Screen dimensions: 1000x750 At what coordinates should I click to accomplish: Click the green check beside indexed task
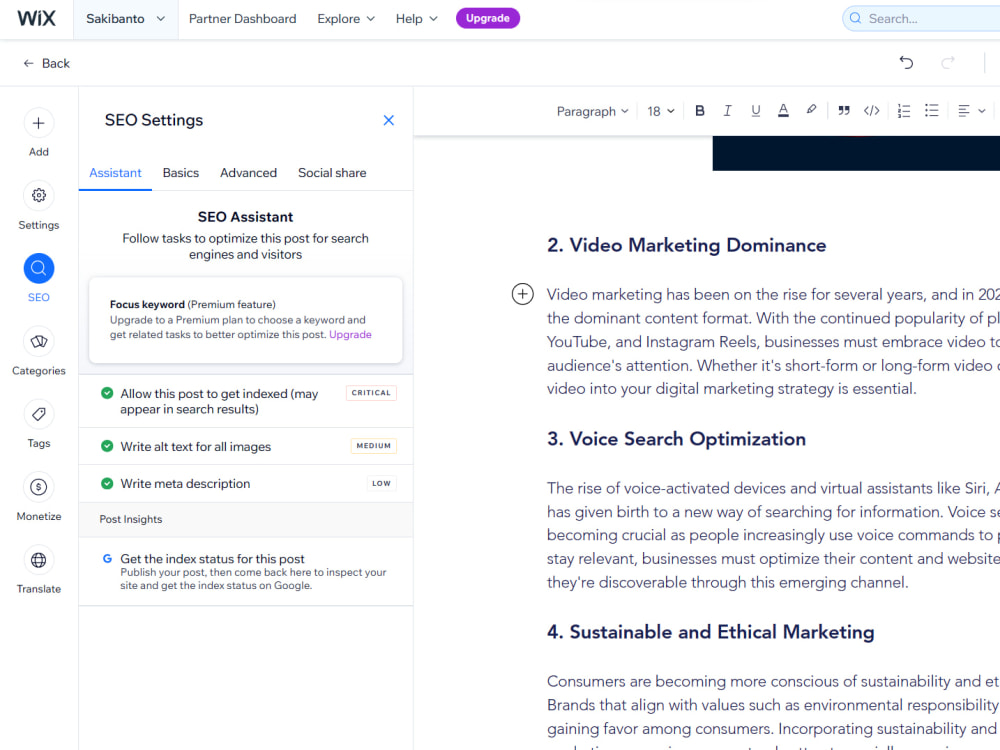tap(107, 393)
